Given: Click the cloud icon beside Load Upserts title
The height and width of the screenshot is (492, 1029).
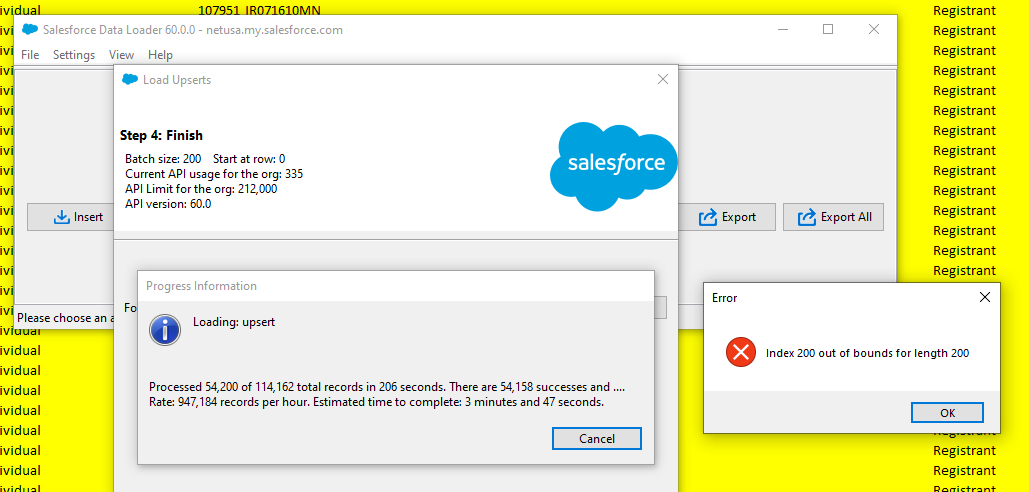Looking at the screenshot, I should [x=130, y=79].
